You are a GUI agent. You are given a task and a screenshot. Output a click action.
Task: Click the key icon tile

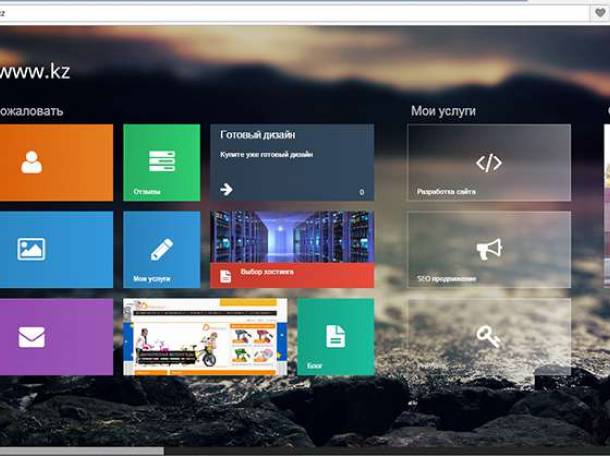488,337
